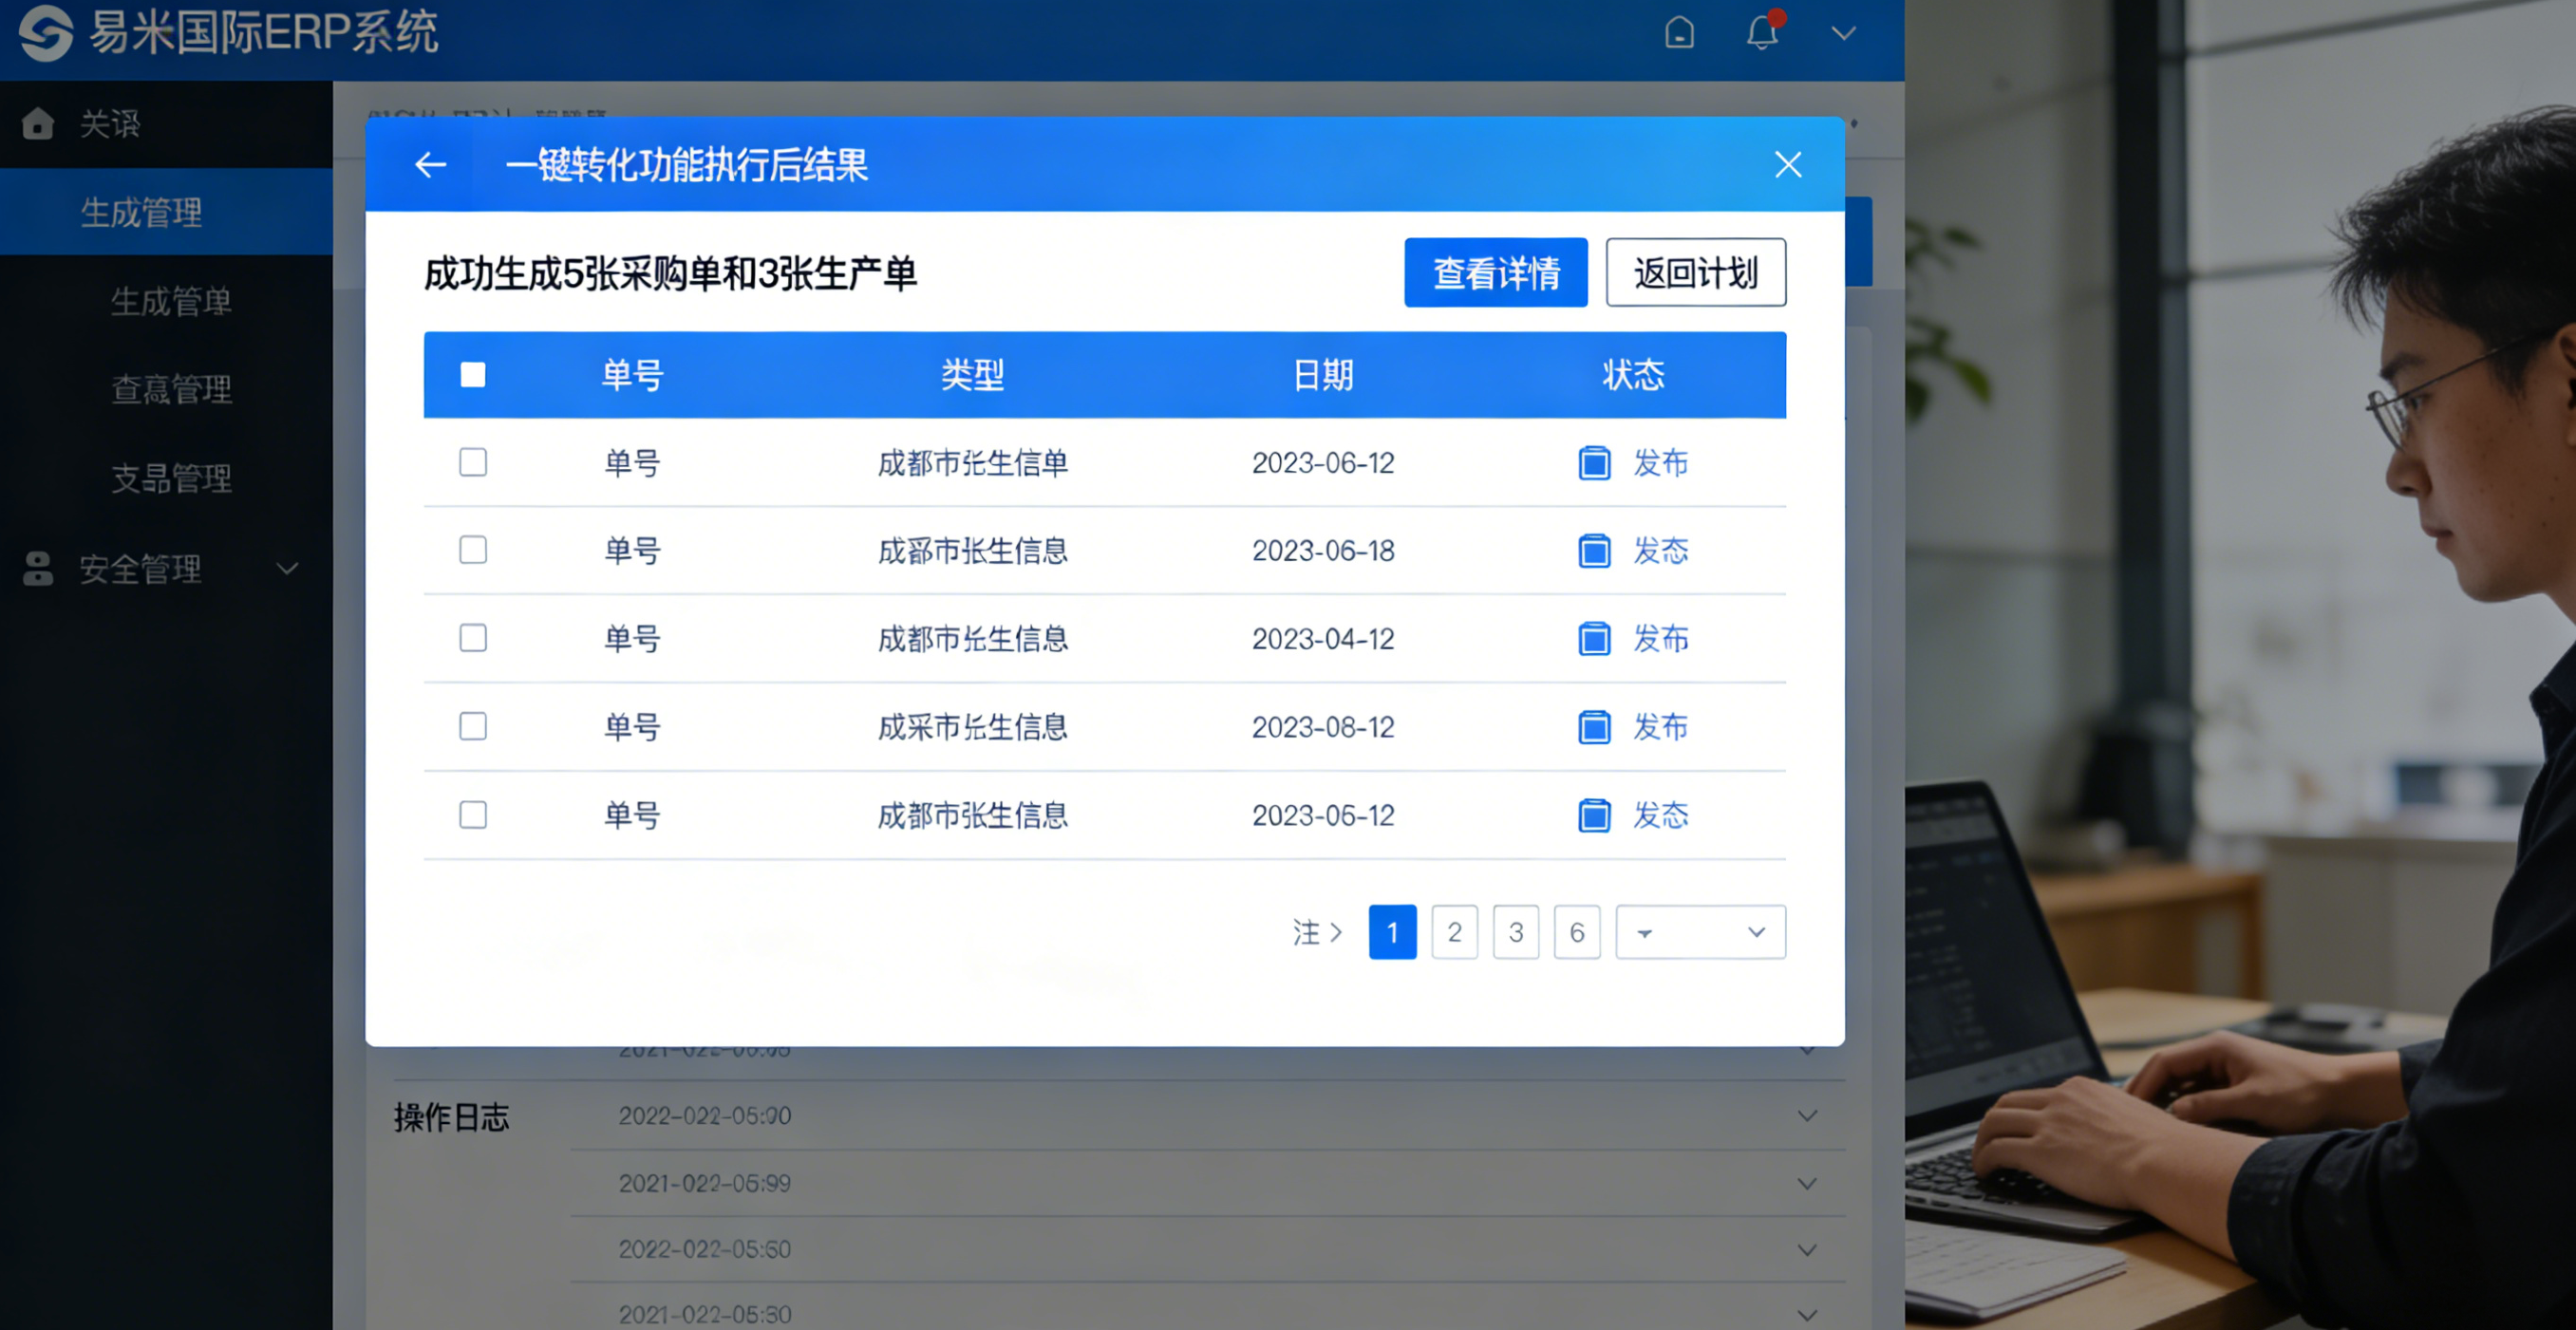Screen dimensions: 2576x1330
Task: Click status icon for the 2023-06-18 row
Action: point(1594,551)
